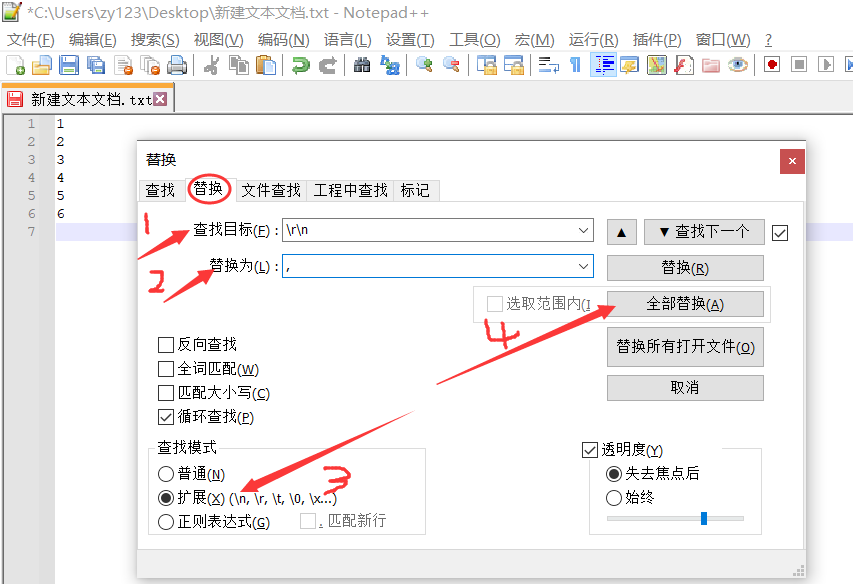Click the Stop recording macro icon

coord(799,65)
